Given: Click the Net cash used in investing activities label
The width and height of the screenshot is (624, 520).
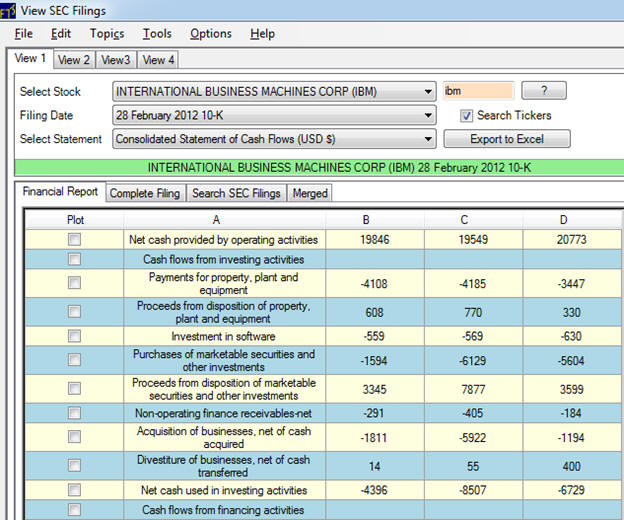Looking at the screenshot, I should [224, 490].
